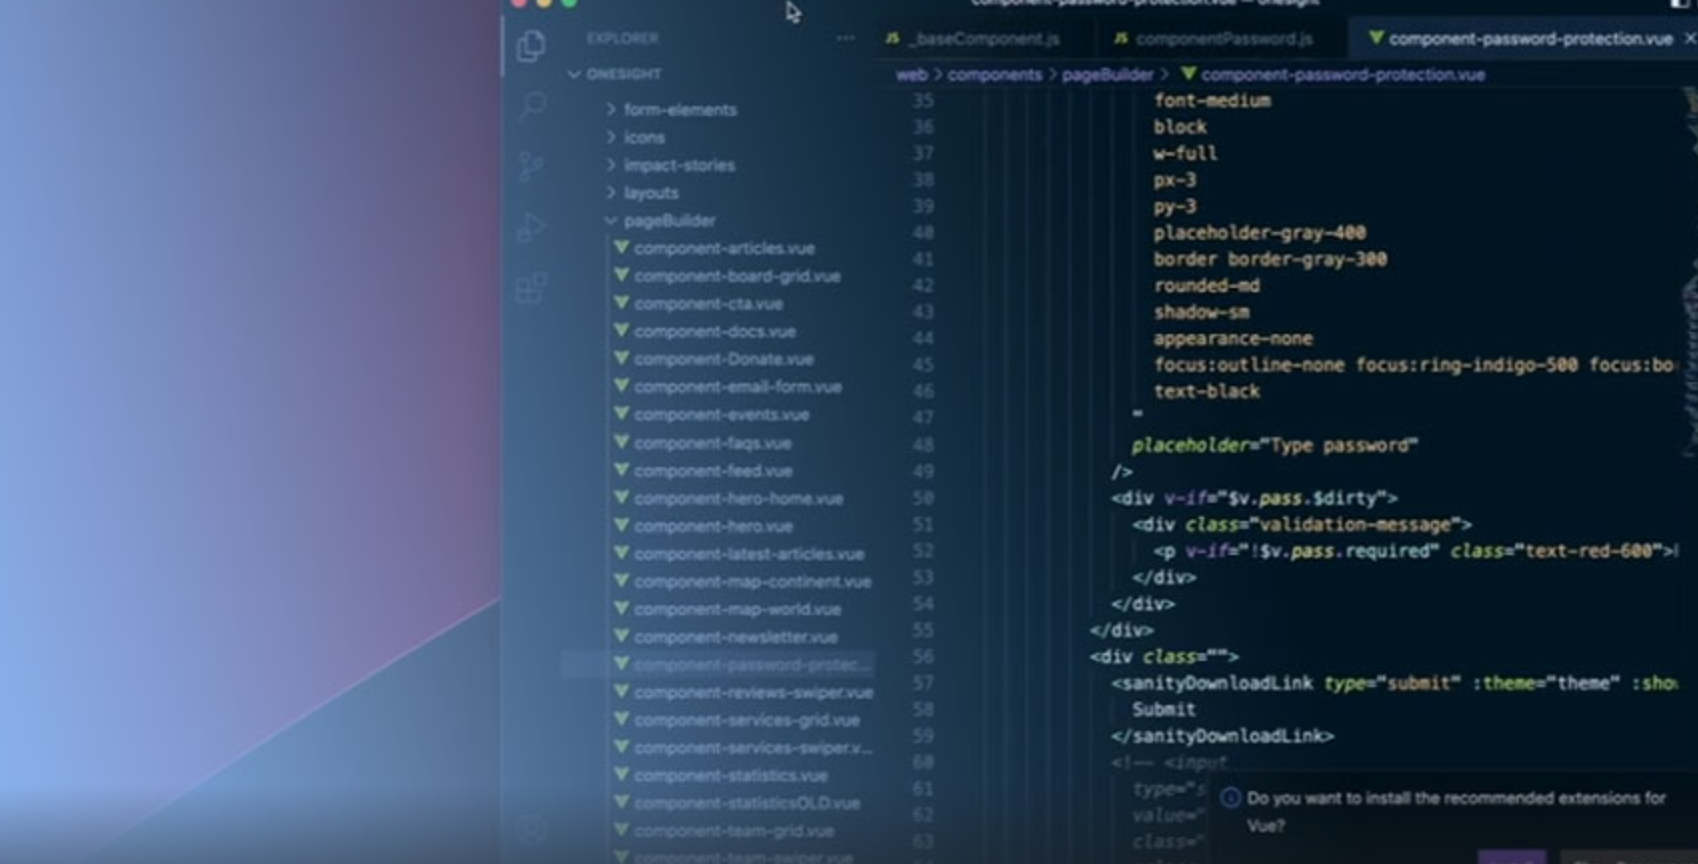Open component-docs.vue file

click(x=715, y=331)
